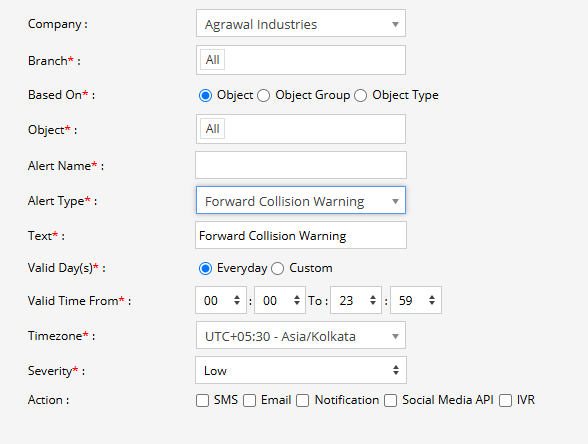Click the start minute stepper arrows
This screenshot has height=444, width=588.
[x=297, y=300]
